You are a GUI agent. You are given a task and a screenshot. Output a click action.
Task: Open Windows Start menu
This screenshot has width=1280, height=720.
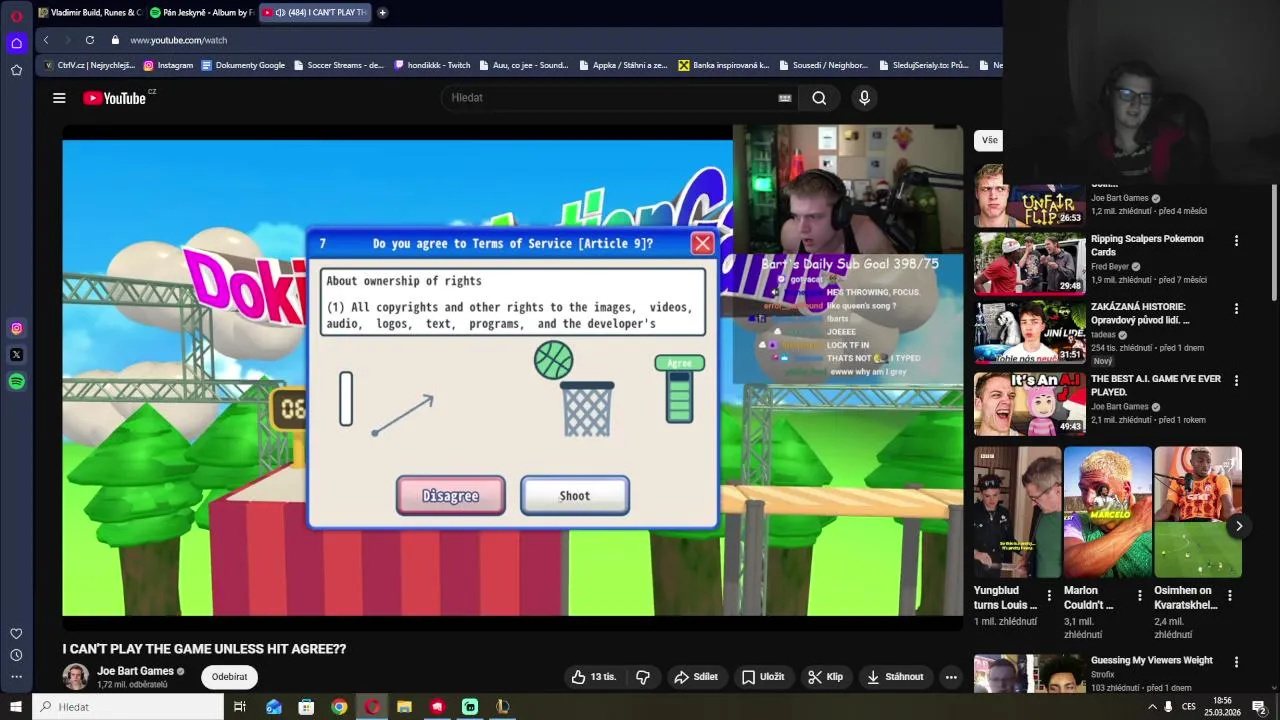pos(15,707)
